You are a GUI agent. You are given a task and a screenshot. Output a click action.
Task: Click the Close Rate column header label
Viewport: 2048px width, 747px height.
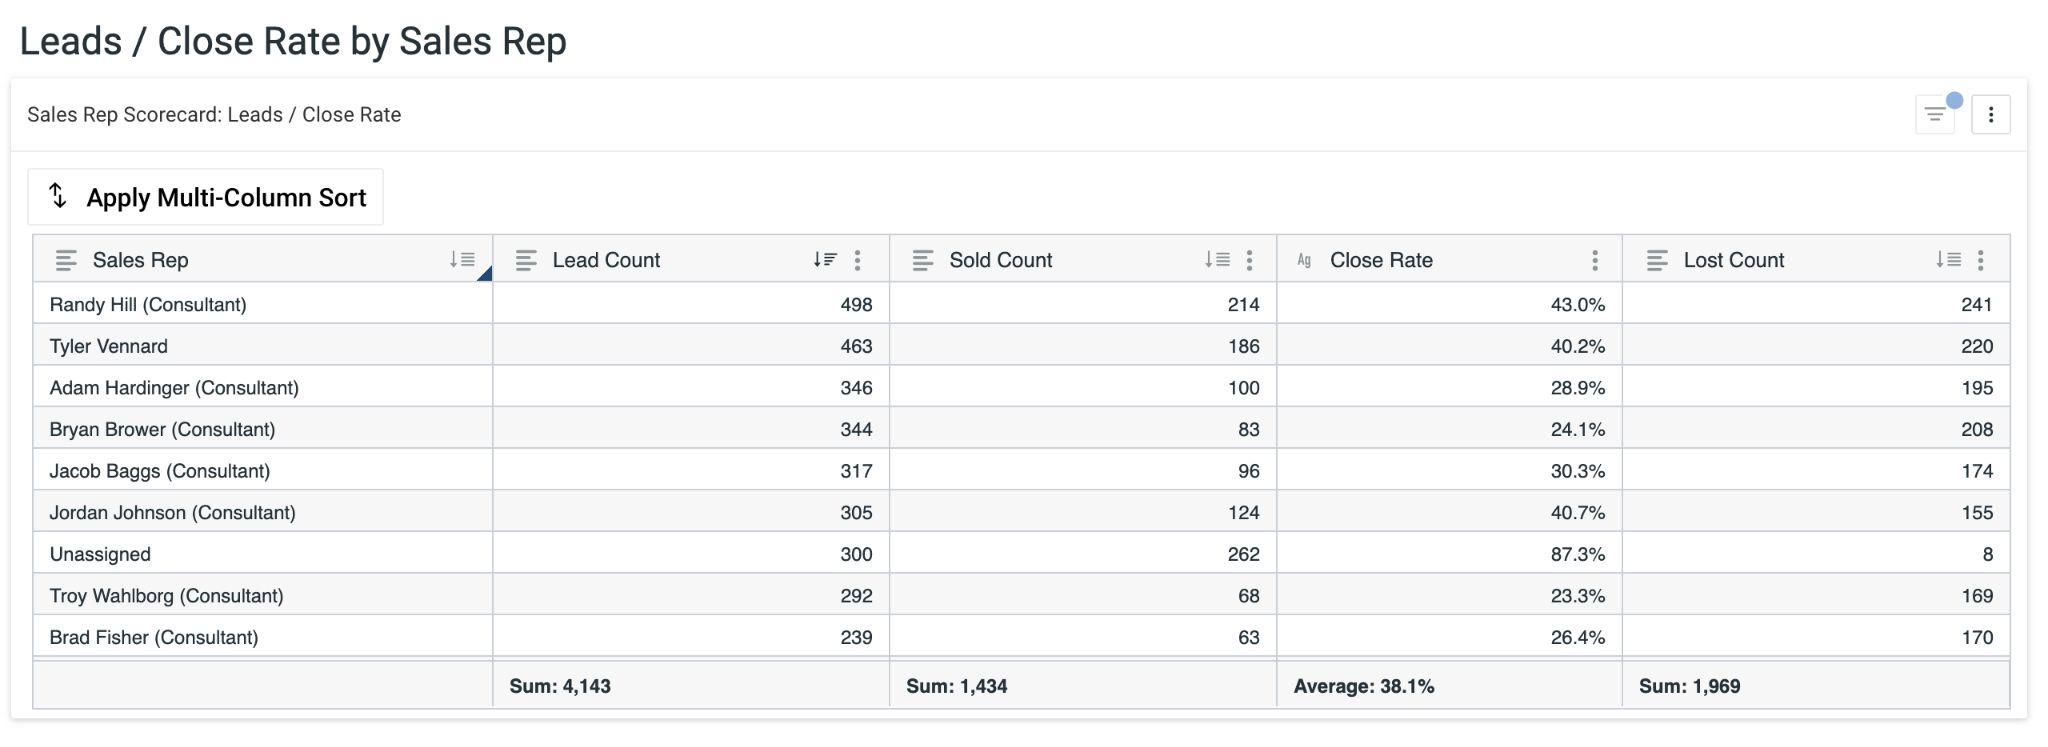[1381, 260]
